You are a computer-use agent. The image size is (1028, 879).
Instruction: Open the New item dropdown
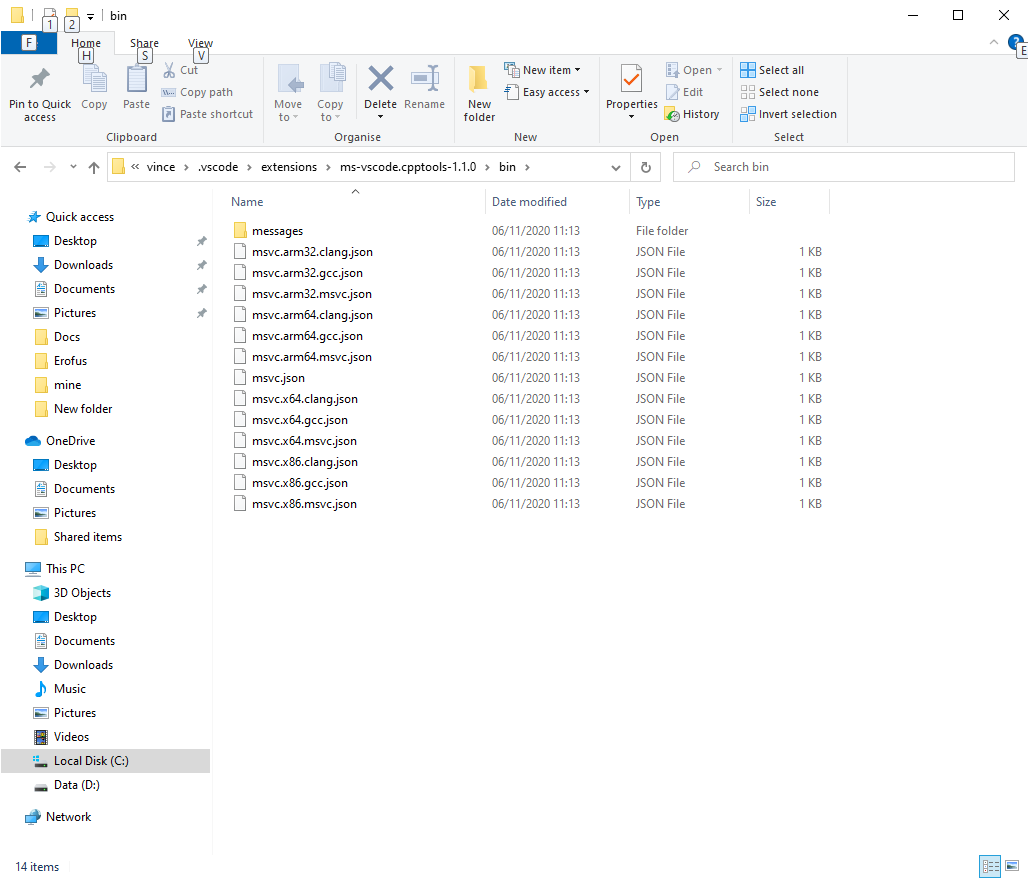pyautogui.click(x=546, y=69)
